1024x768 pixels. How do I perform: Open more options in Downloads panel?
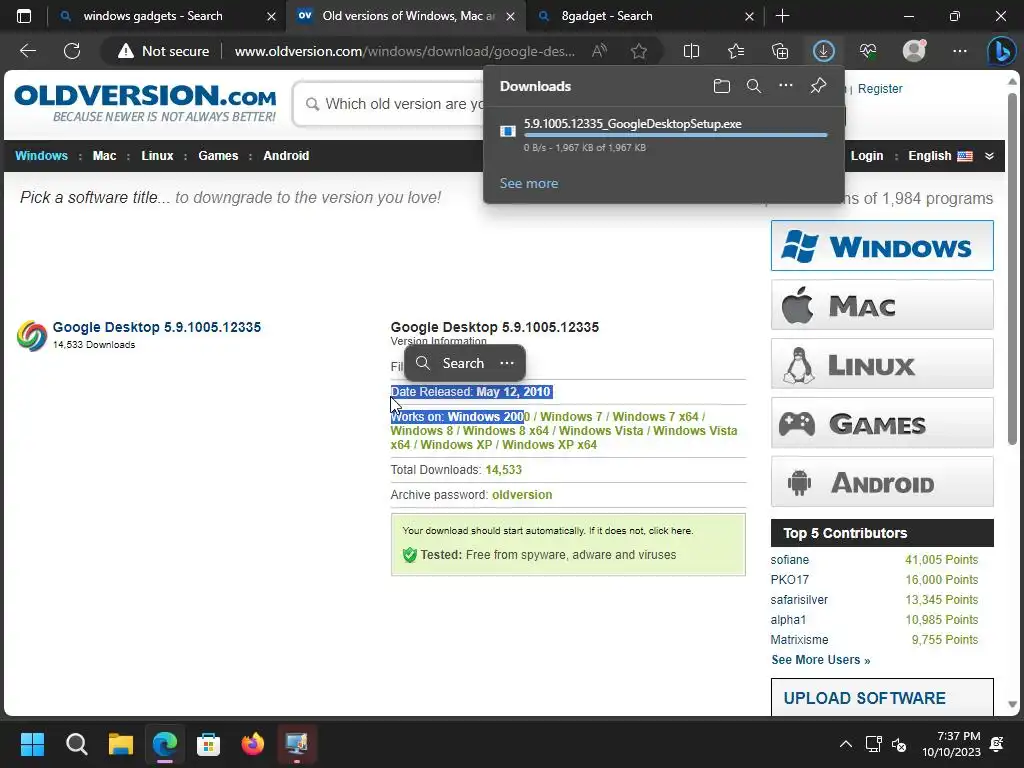786,86
